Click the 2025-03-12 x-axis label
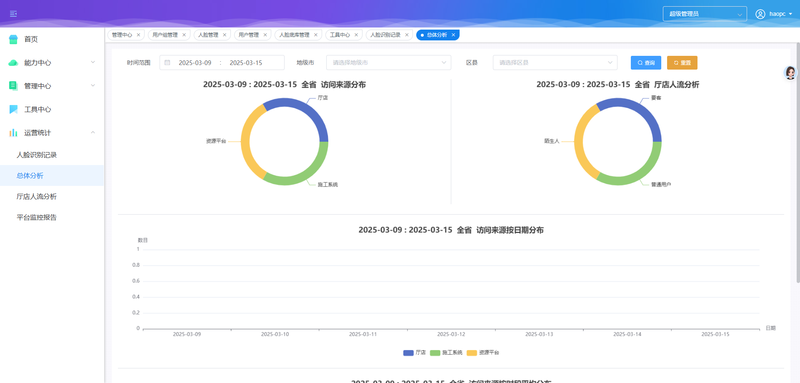The width and height of the screenshot is (800, 383). click(451, 335)
